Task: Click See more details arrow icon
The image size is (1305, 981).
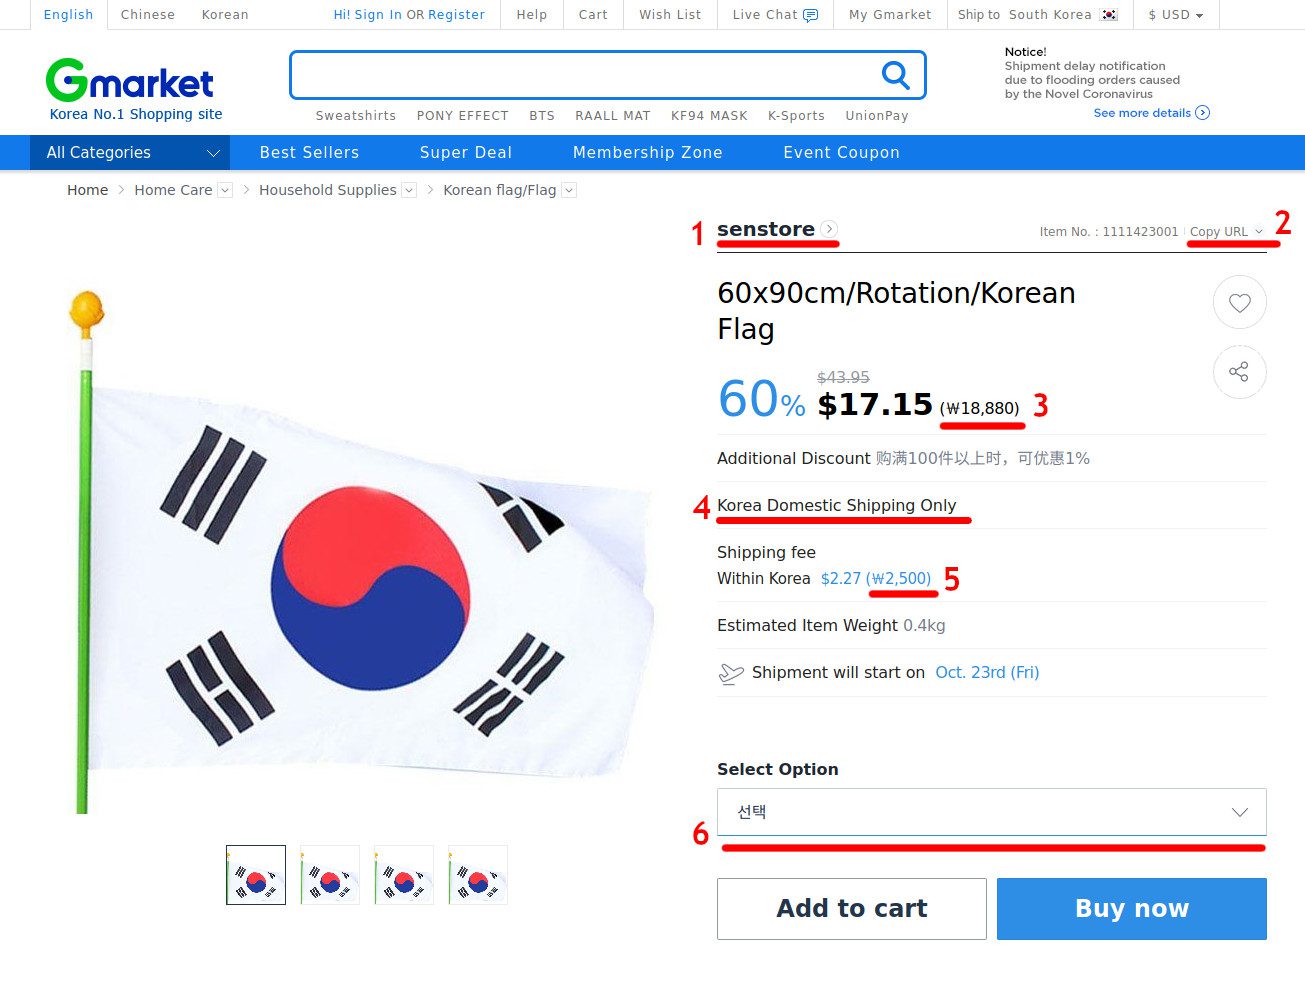Action: [1202, 113]
